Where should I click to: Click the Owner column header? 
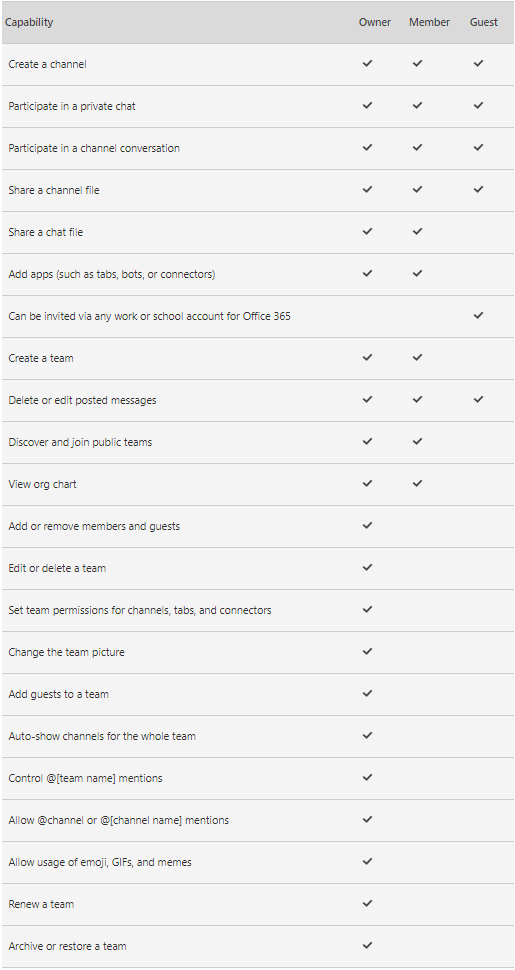(374, 22)
